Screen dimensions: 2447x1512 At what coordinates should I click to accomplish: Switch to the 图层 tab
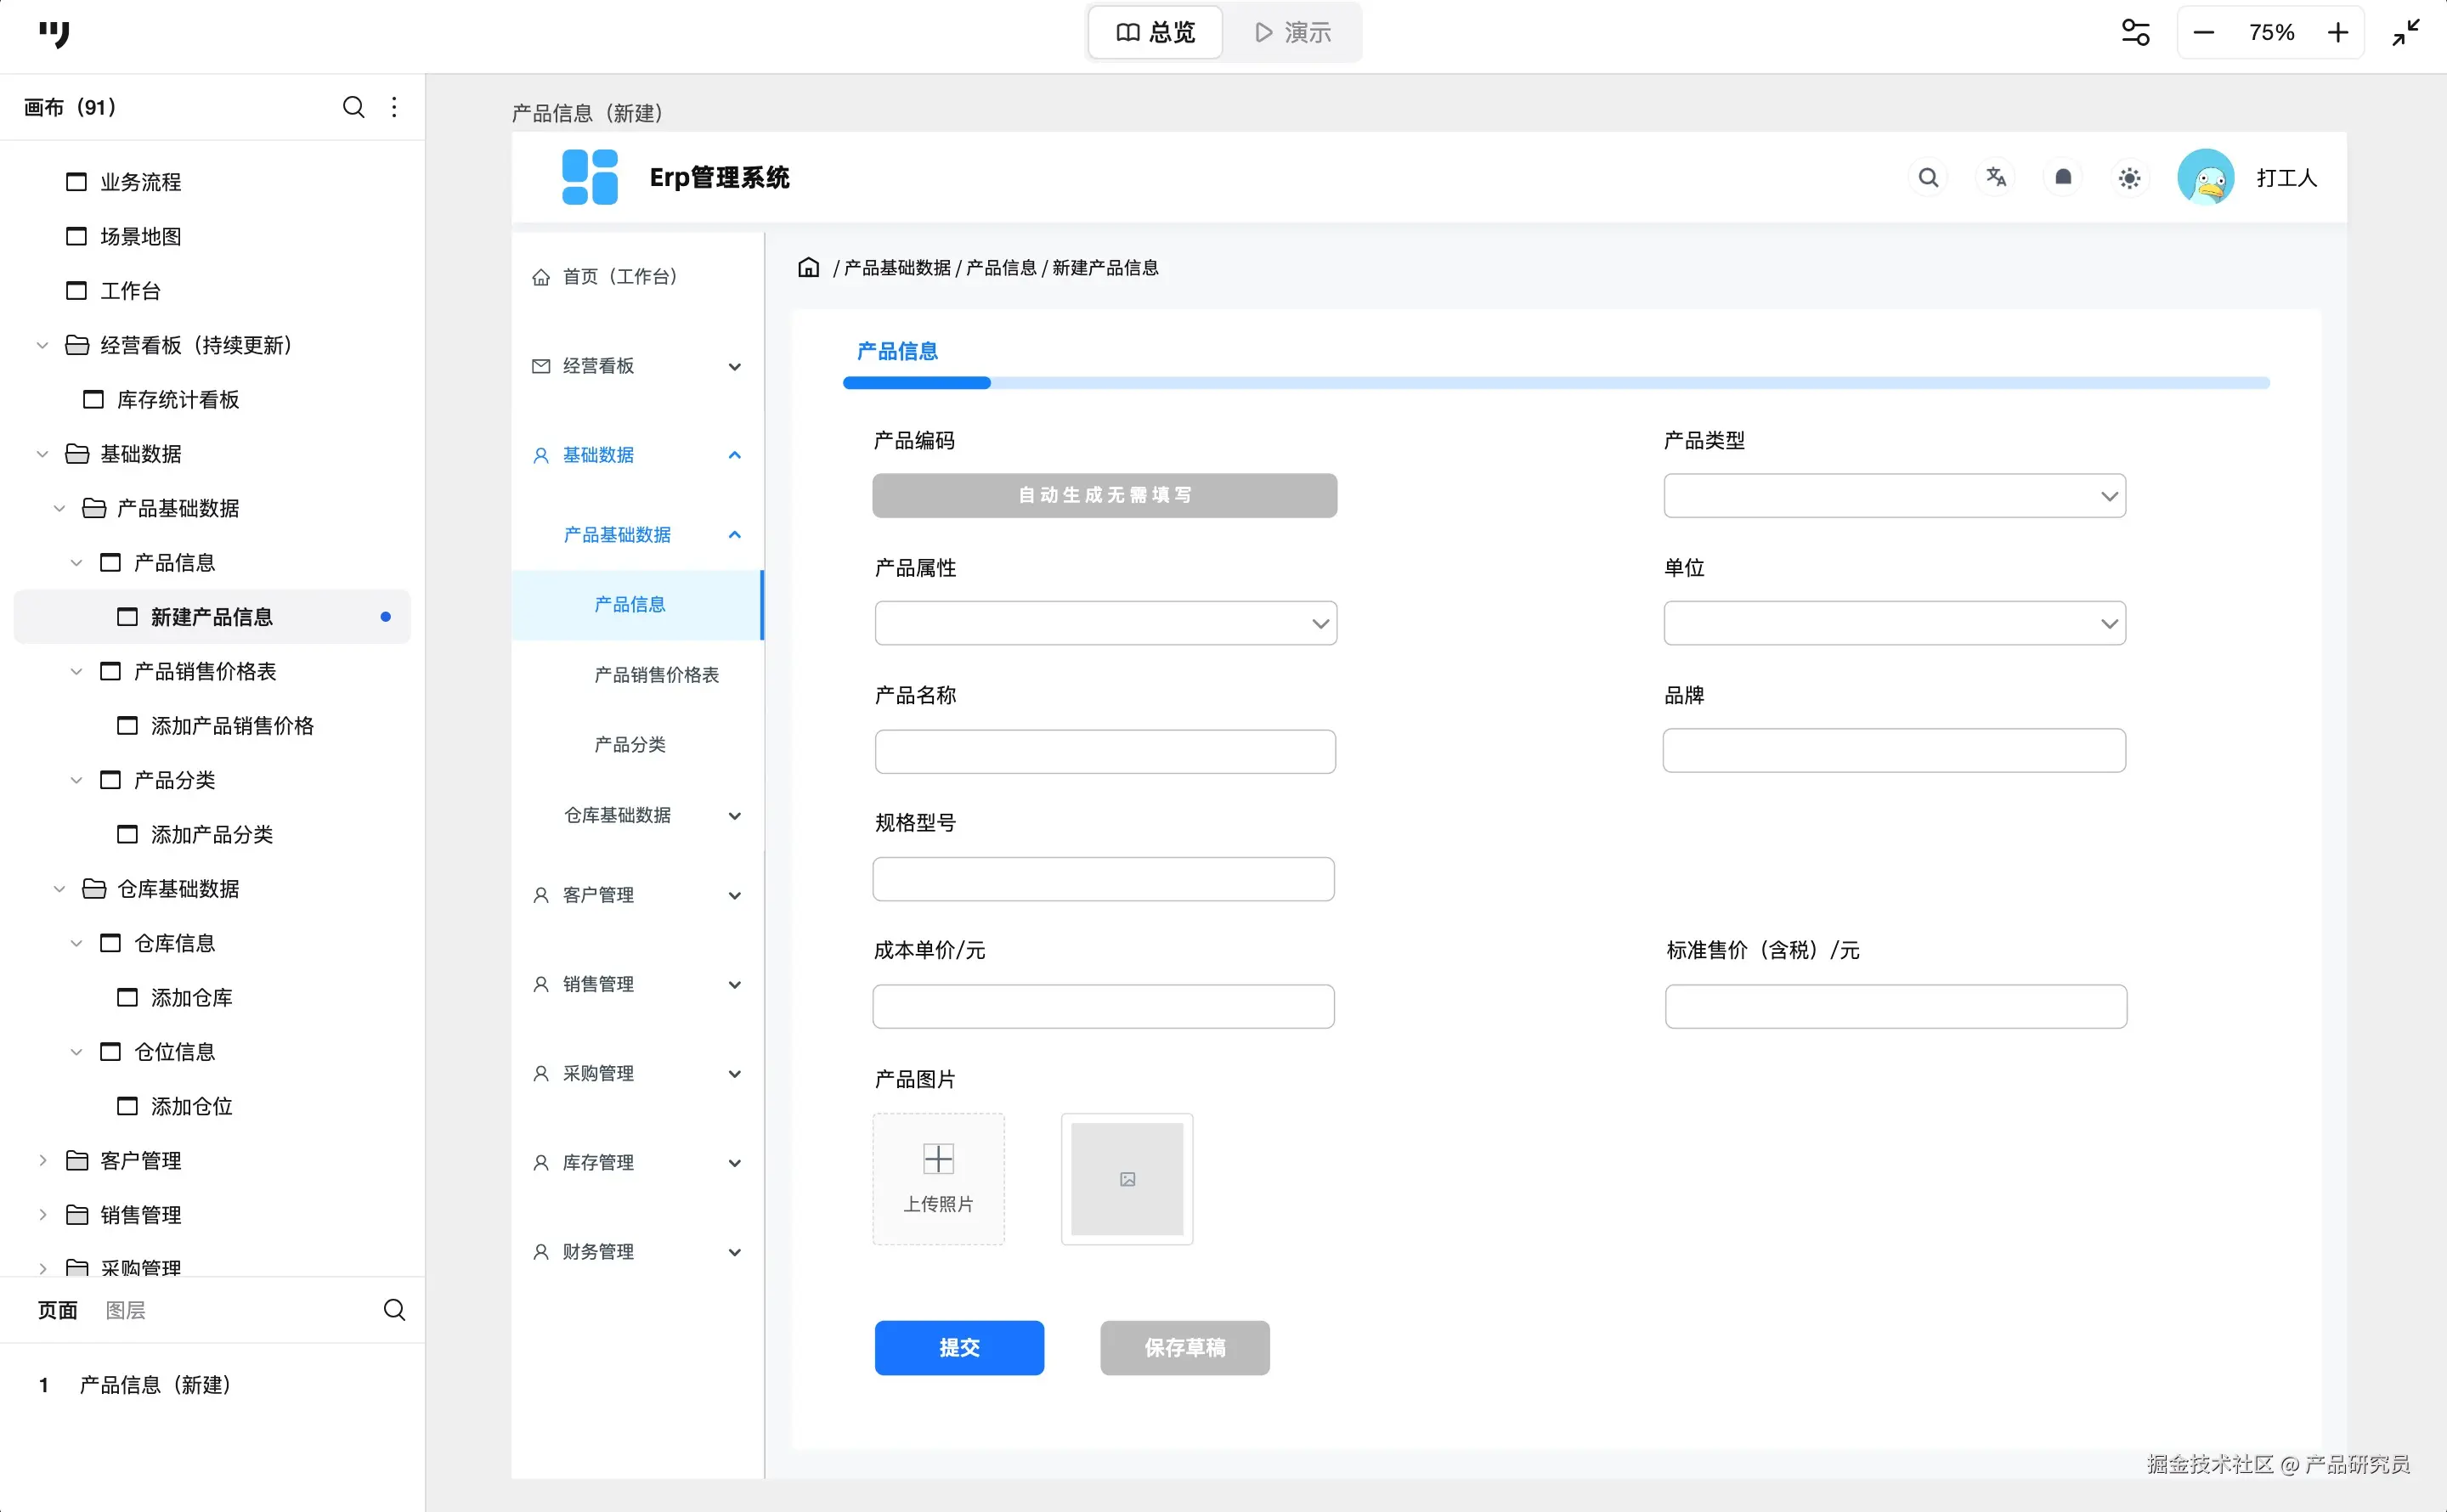point(125,1310)
